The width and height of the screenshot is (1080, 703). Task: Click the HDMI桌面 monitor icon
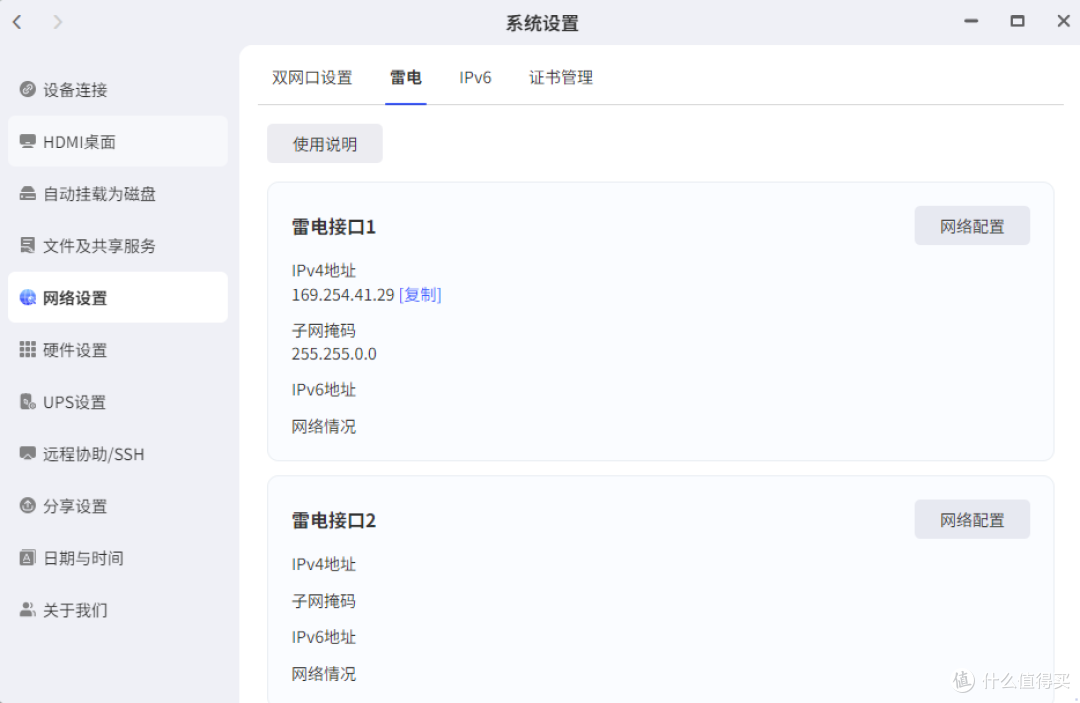click(28, 141)
